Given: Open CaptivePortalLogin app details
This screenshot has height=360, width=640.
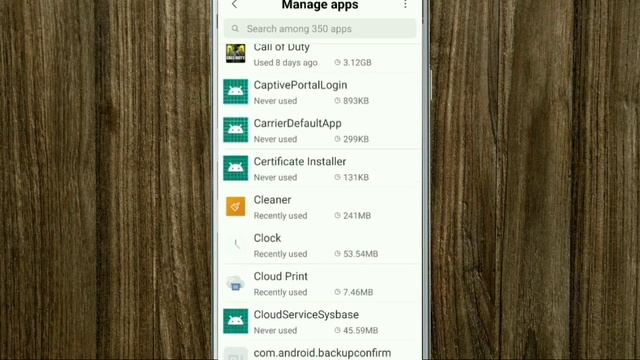Looking at the screenshot, I should click(320, 92).
